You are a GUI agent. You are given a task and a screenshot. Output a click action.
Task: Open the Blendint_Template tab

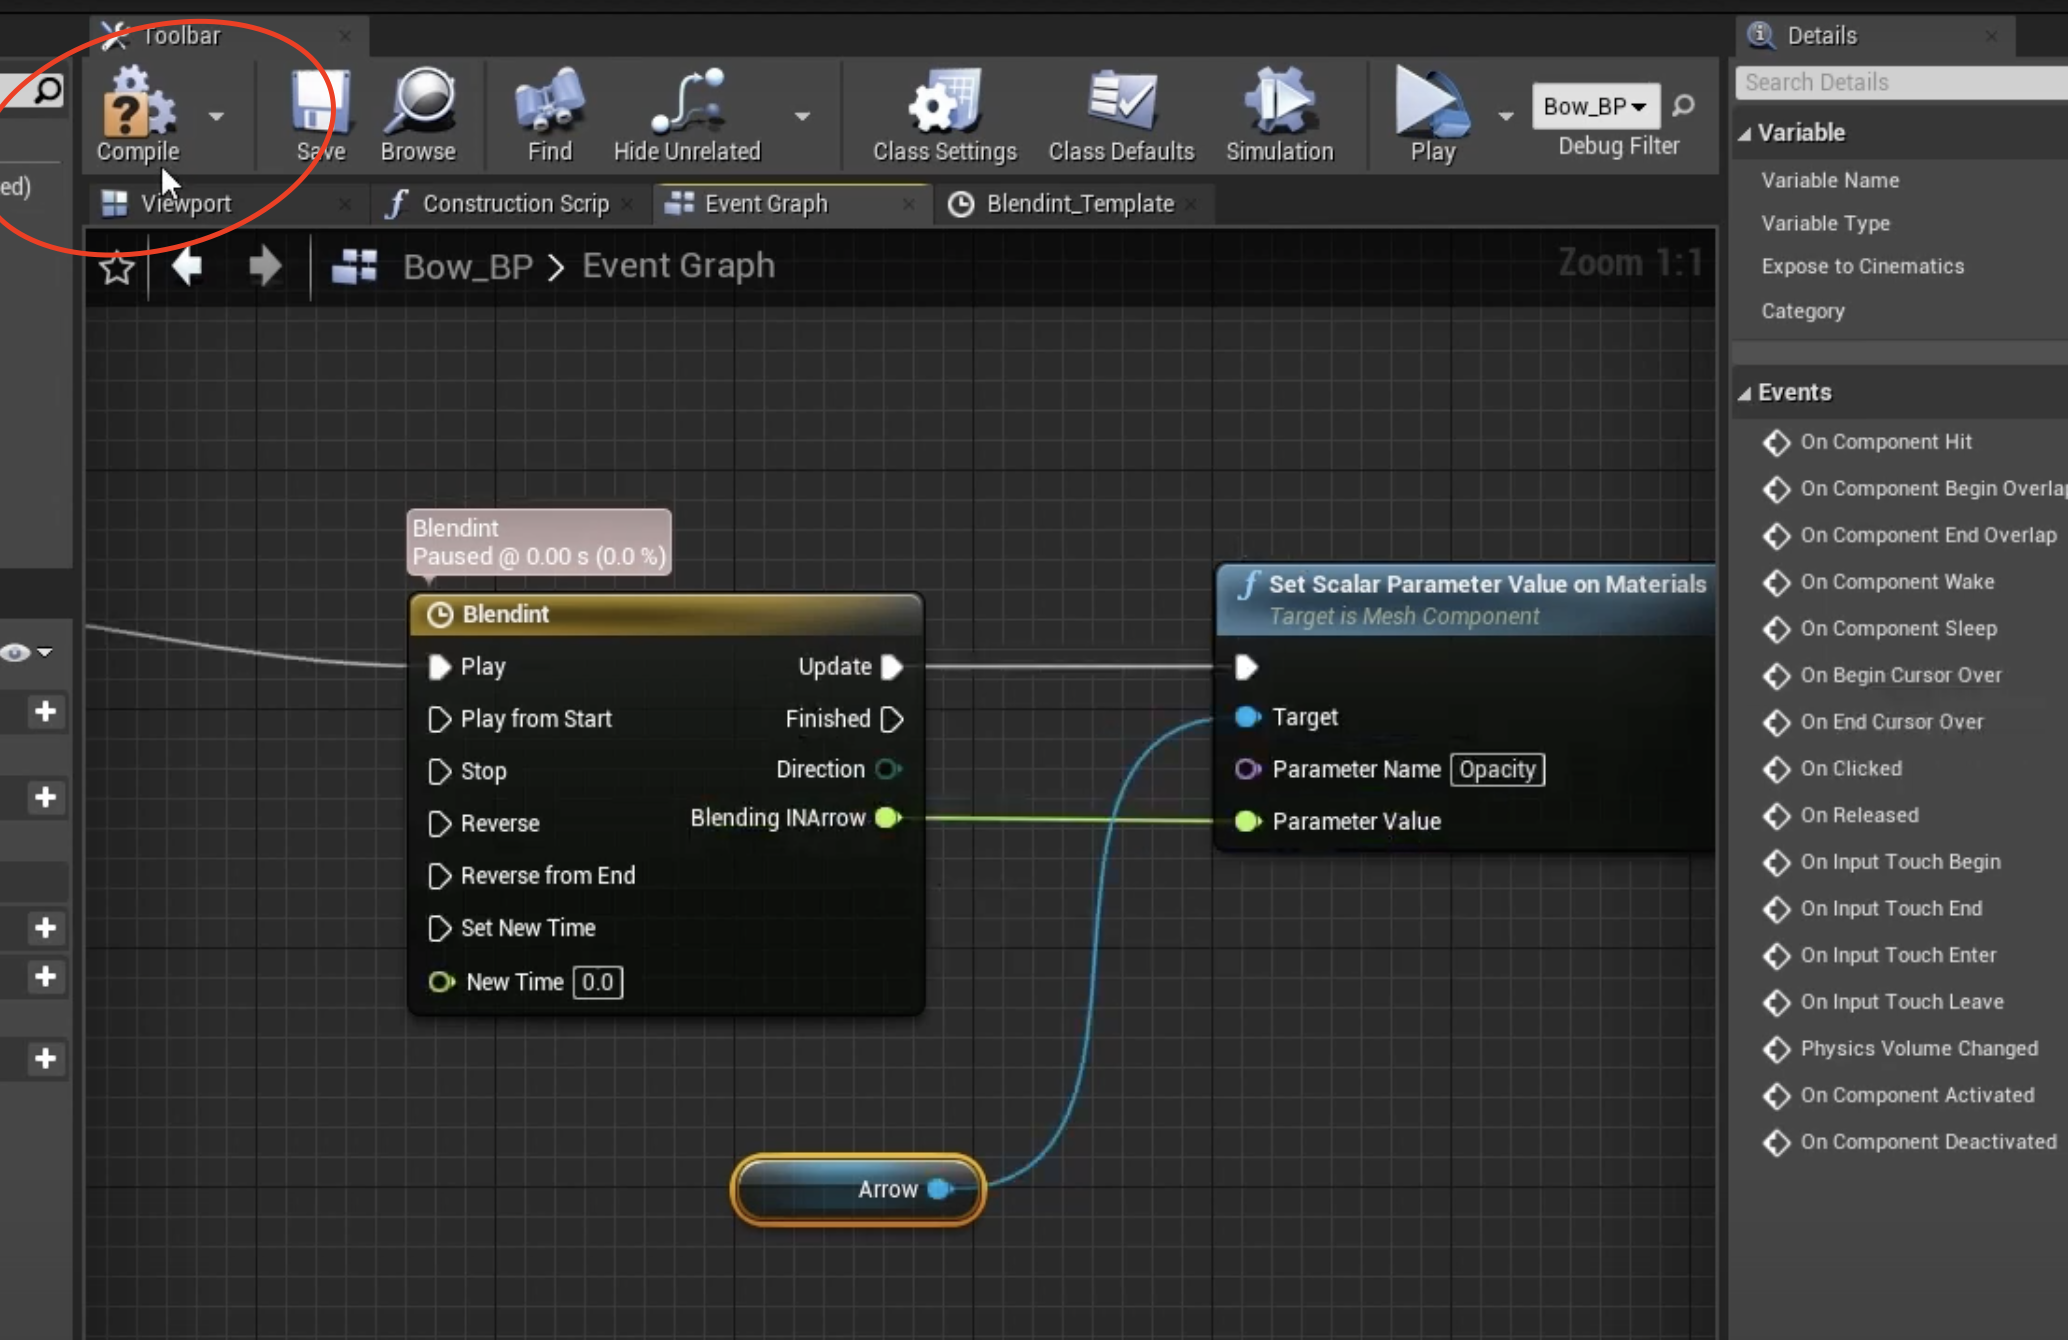coord(1079,204)
